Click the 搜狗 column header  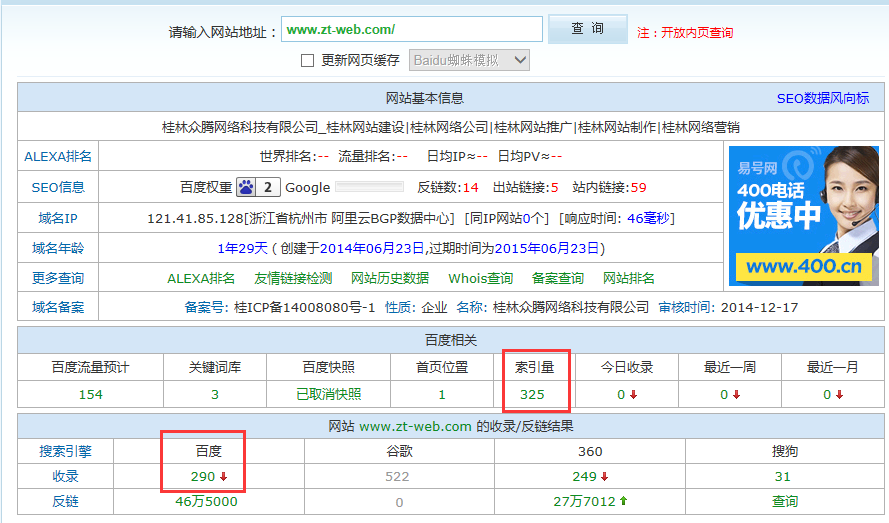[x=785, y=452]
